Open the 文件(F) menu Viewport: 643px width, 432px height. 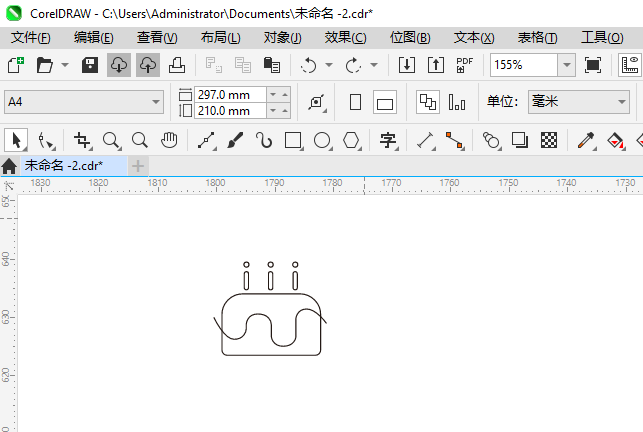coord(31,38)
